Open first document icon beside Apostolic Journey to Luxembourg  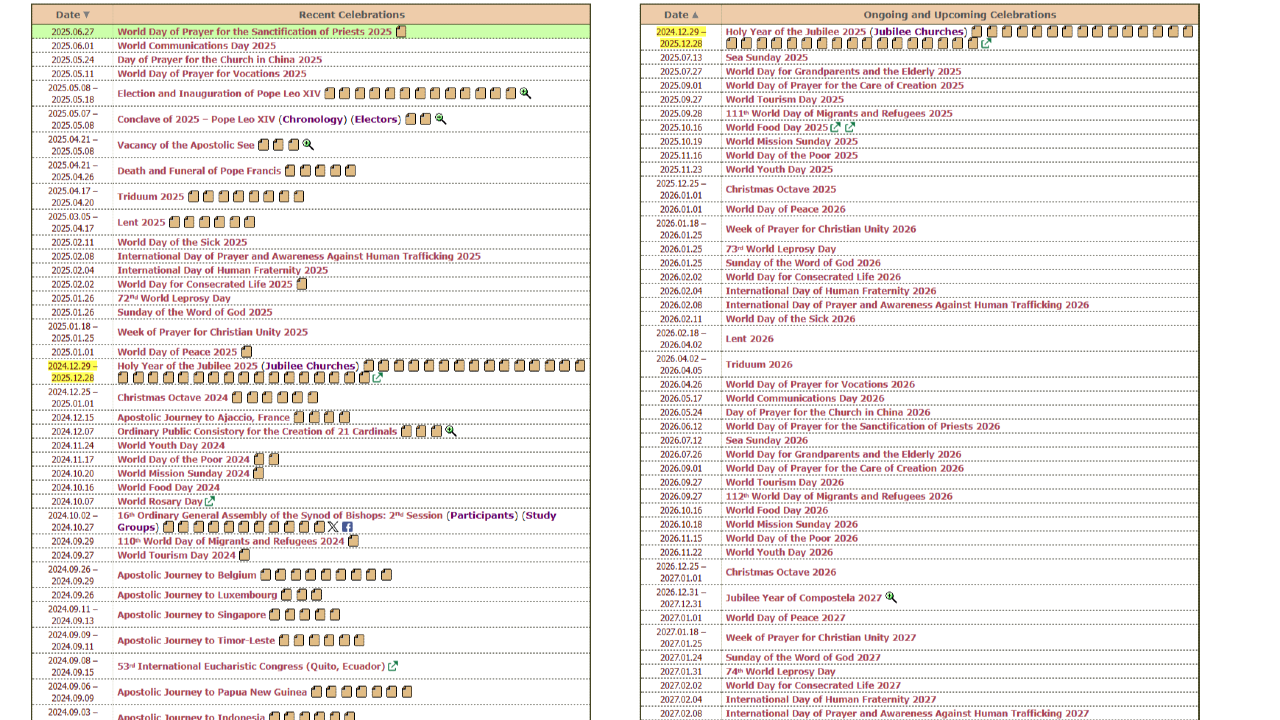(x=287, y=596)
